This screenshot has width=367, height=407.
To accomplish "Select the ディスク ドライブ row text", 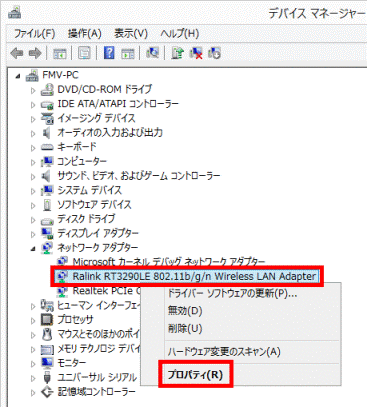I will coord(86,219).
